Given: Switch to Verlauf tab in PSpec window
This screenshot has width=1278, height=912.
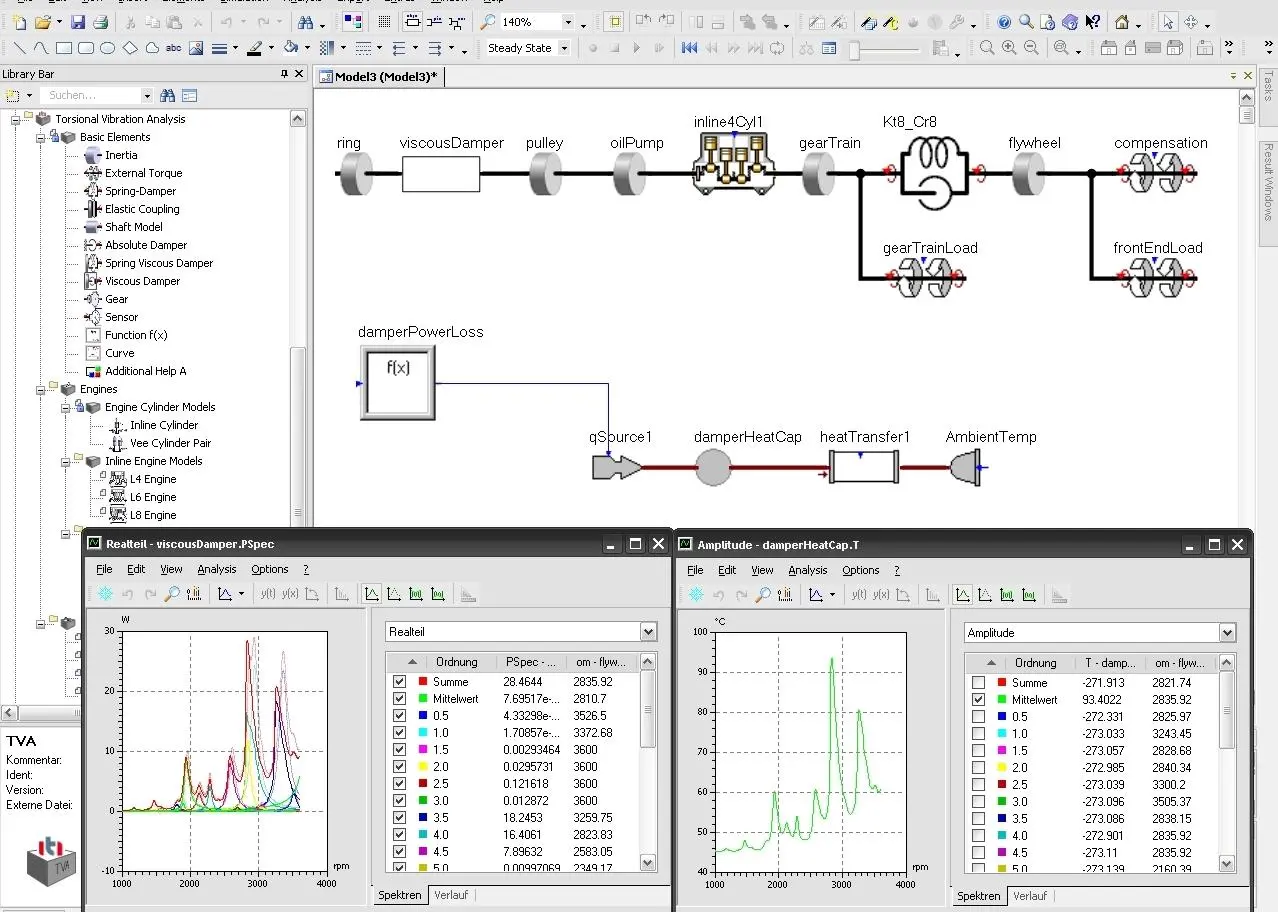Looking at the screenshot, I should tap(451, 895).
